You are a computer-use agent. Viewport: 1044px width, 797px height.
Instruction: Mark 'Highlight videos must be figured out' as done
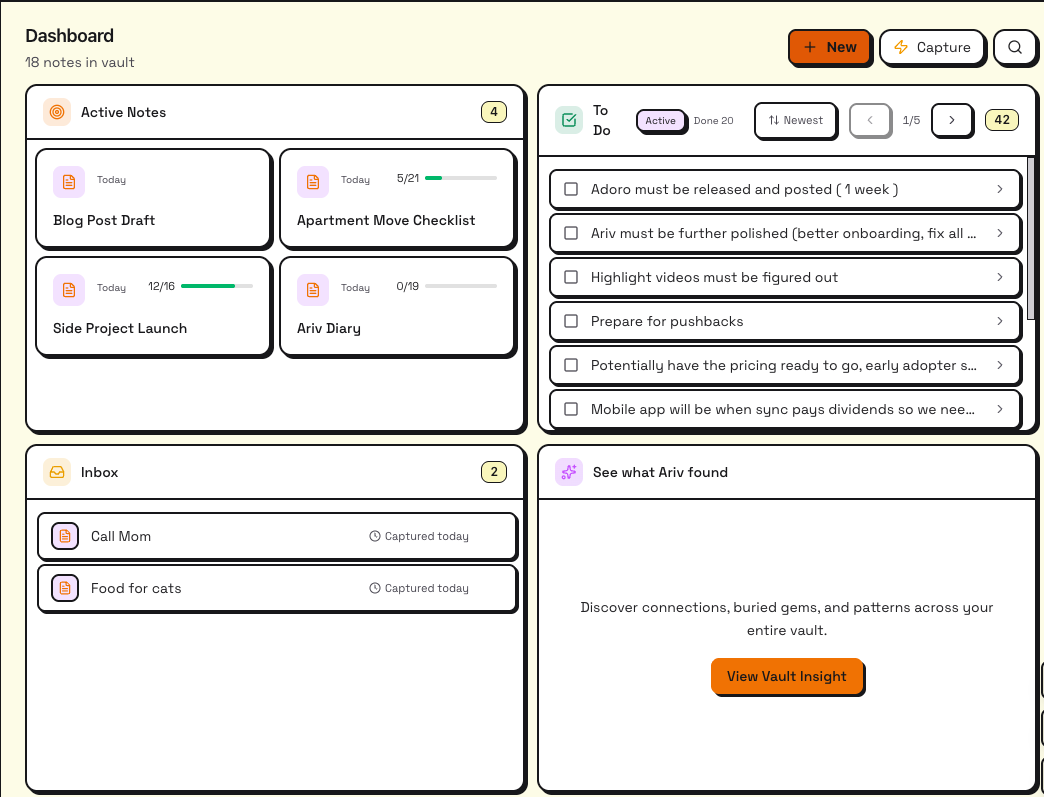point(571,277)
